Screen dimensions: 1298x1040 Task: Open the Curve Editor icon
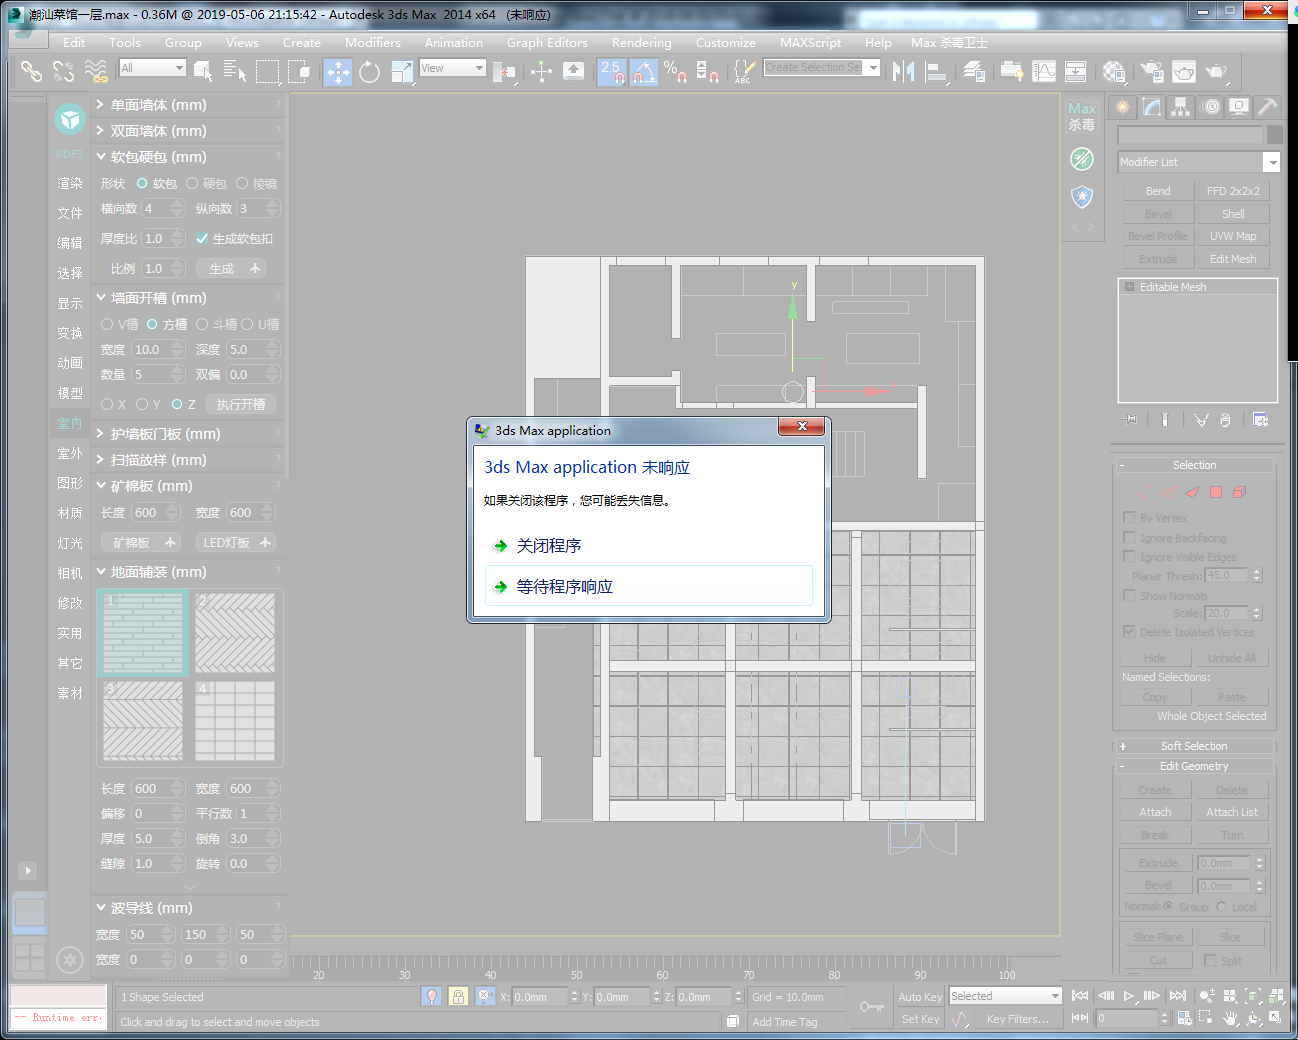pos(1044,71)
